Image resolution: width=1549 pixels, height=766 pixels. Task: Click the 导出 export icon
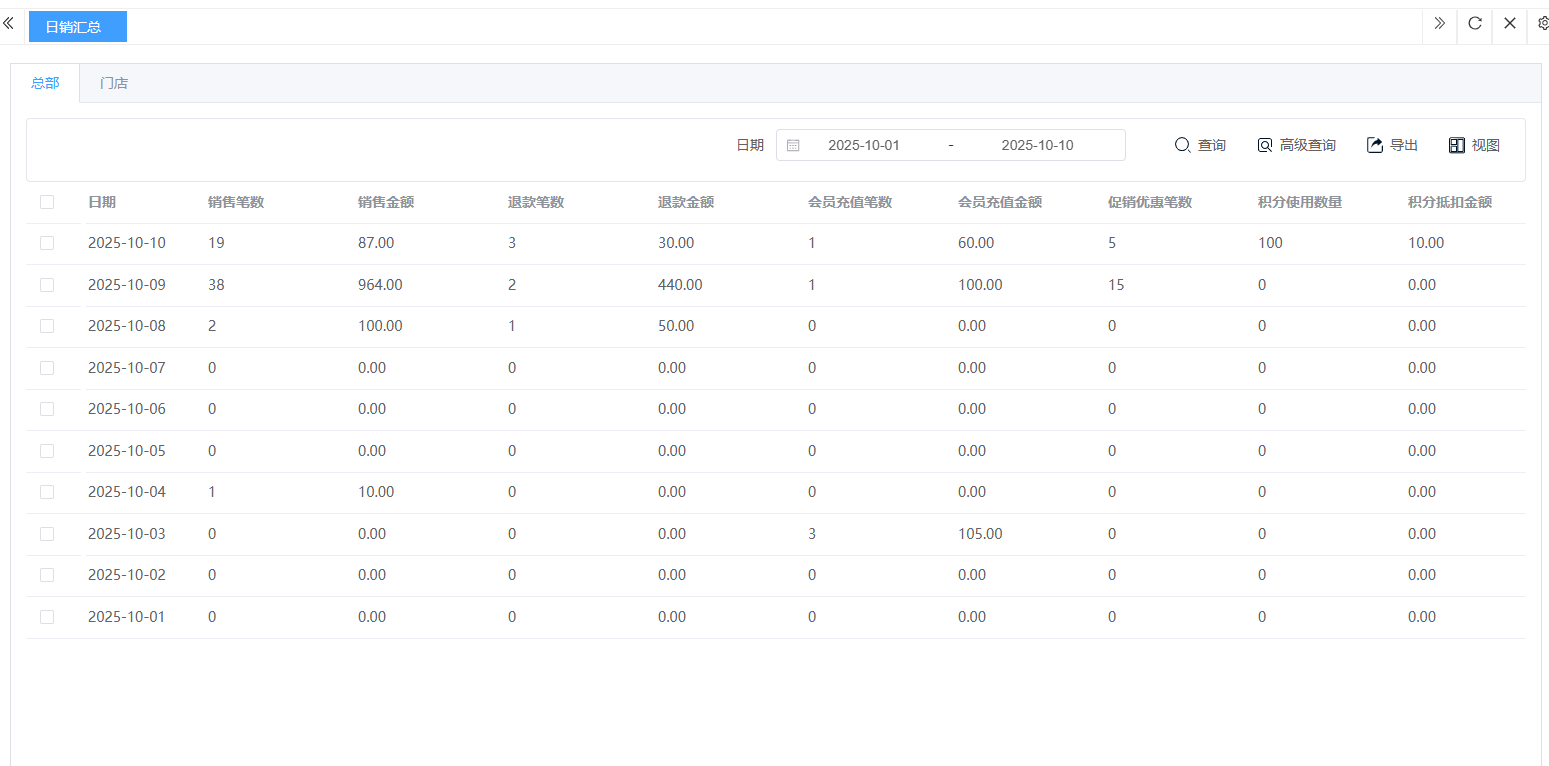tap(1375, 145)
